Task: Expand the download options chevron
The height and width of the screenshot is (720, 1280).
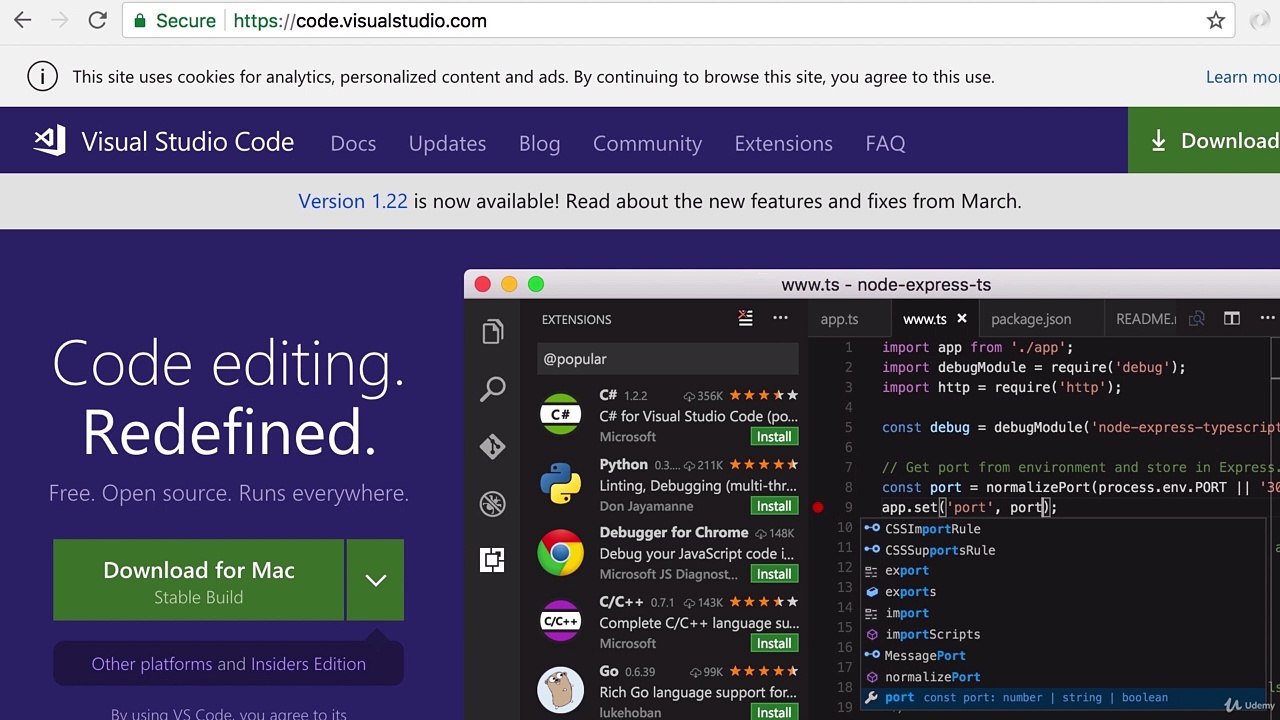Action: click(x=376, y=580)
